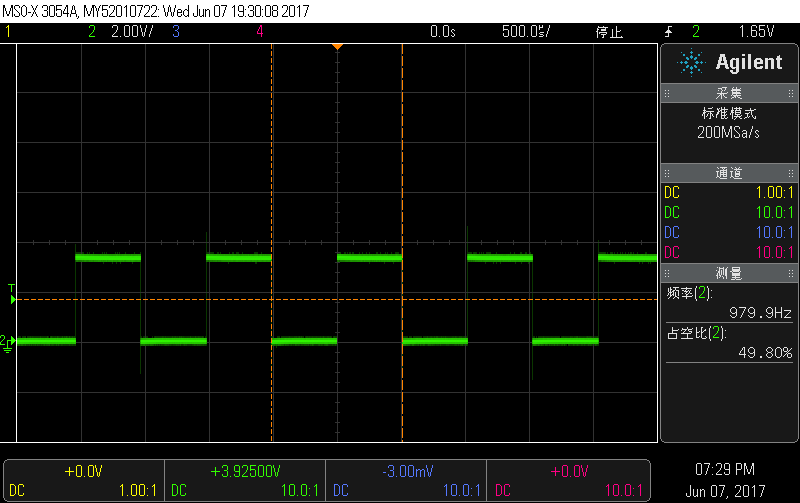
Task: Select channel 4 pink indicator in top bar
Action: click(x=260, y=32)
